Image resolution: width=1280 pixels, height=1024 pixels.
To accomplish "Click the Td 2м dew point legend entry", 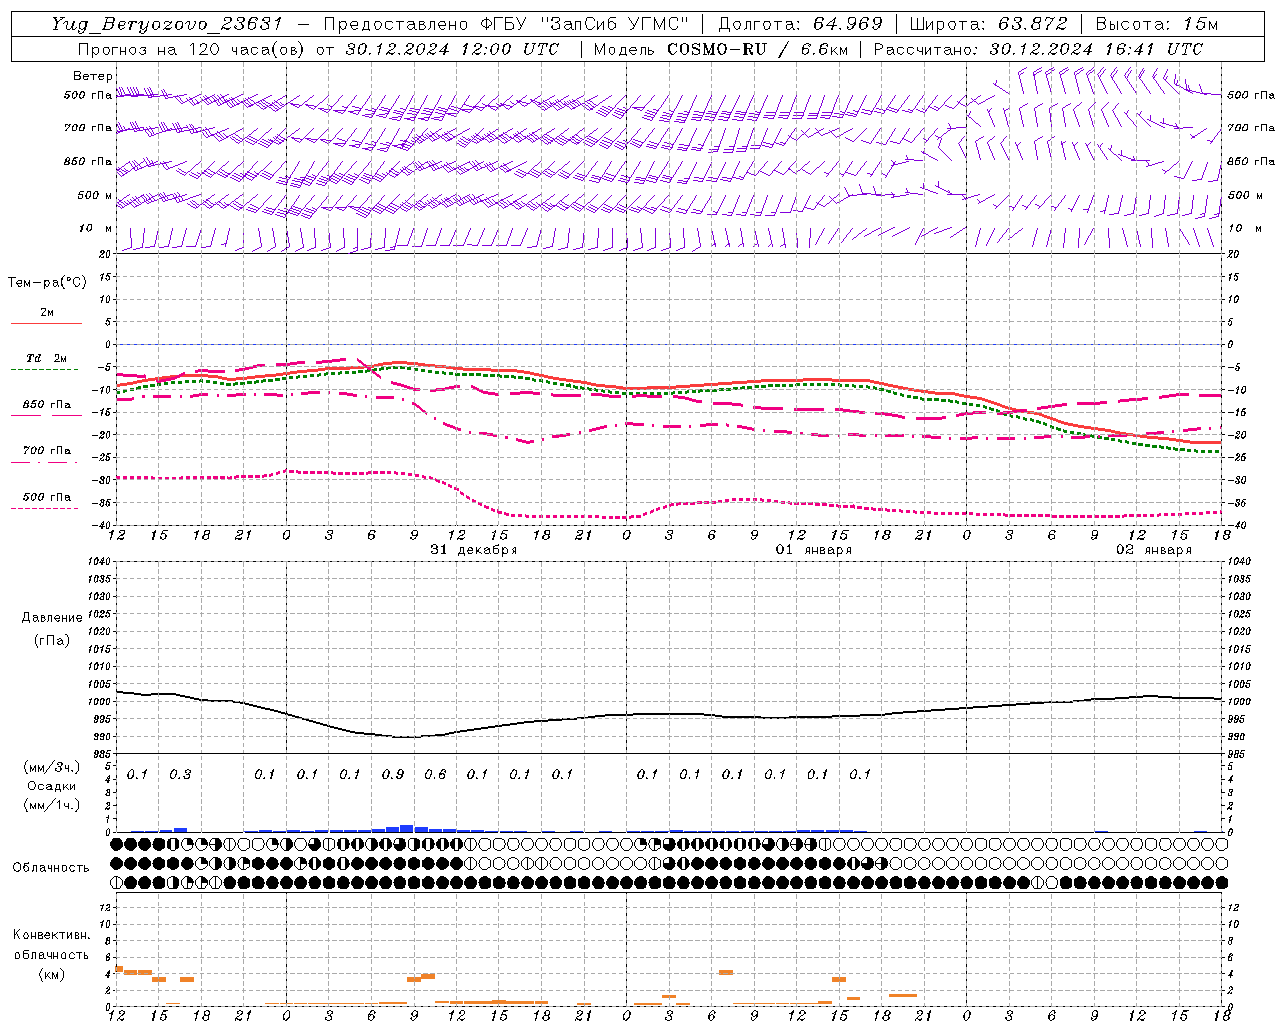I will (46, 358).
